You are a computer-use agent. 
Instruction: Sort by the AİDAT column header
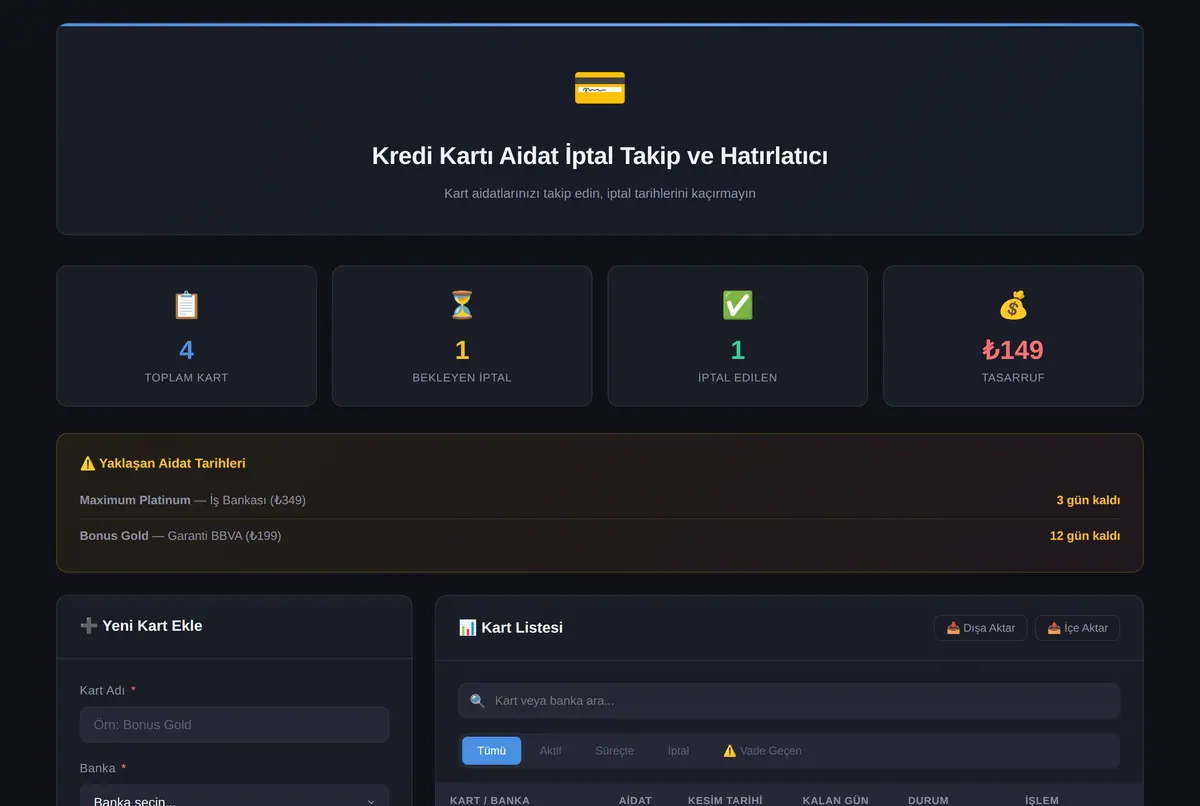pos(635,800)
